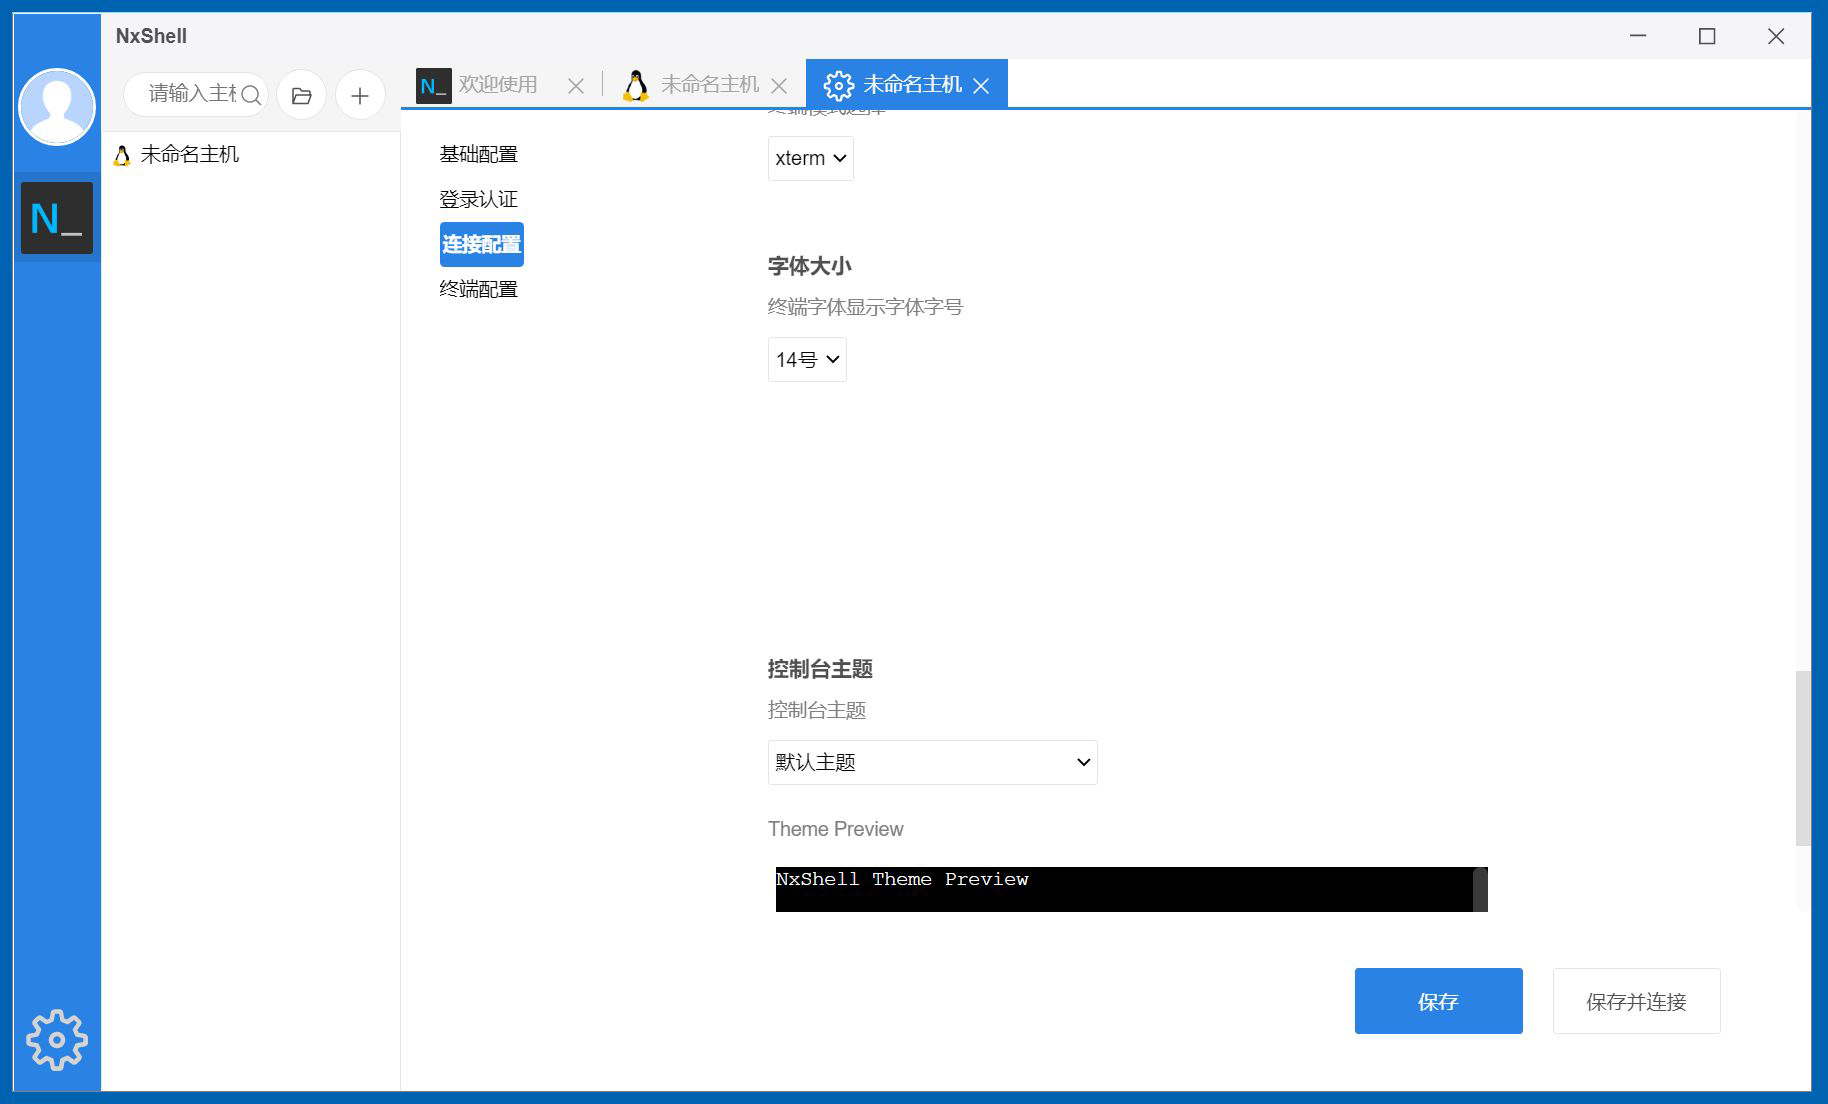Click the user avatar at the top left

(56, 105)
